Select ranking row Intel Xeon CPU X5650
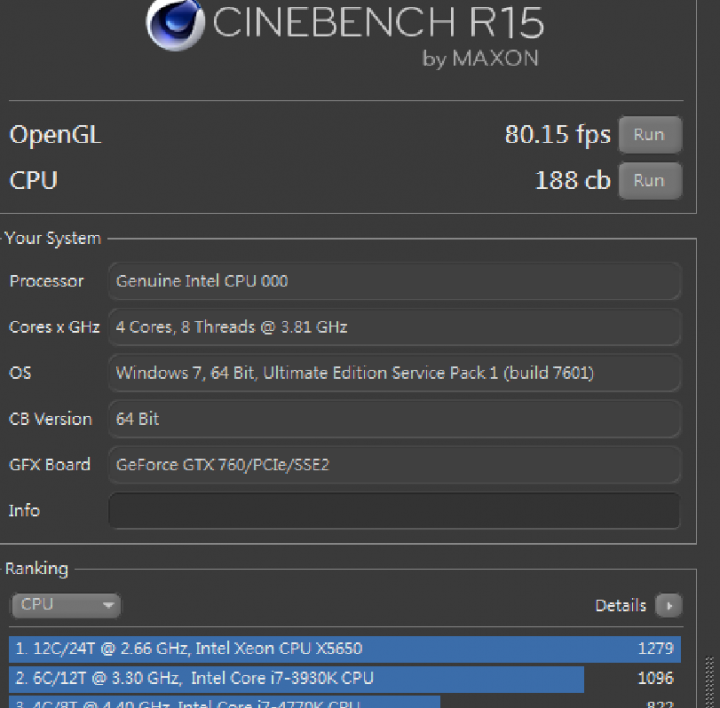Image resolution: width=720 pixels, height=708 pixels. [344, 649]
